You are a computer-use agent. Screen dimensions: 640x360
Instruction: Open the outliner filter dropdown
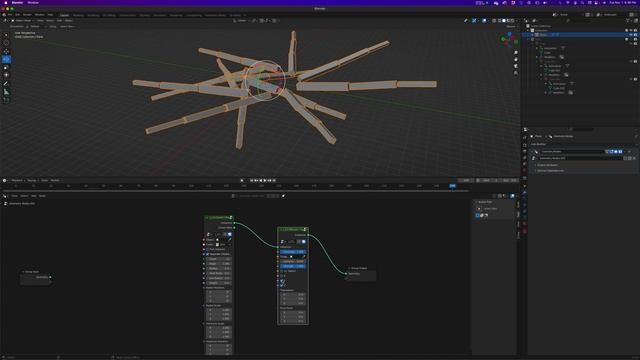pos(629,20)
